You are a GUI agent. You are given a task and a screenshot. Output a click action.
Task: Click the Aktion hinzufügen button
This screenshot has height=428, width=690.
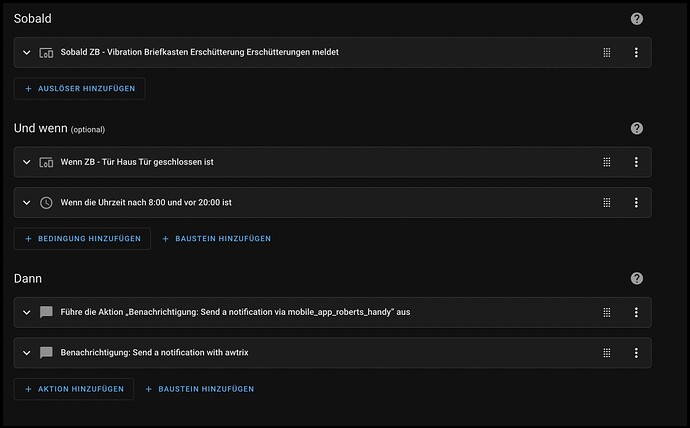[x=74, y=389]
